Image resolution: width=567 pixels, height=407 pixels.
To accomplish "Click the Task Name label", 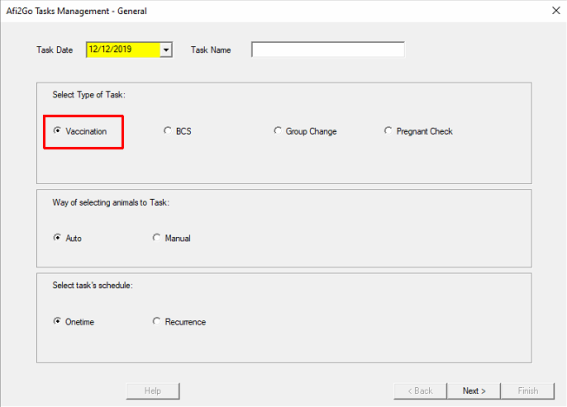I will (211, 50).
